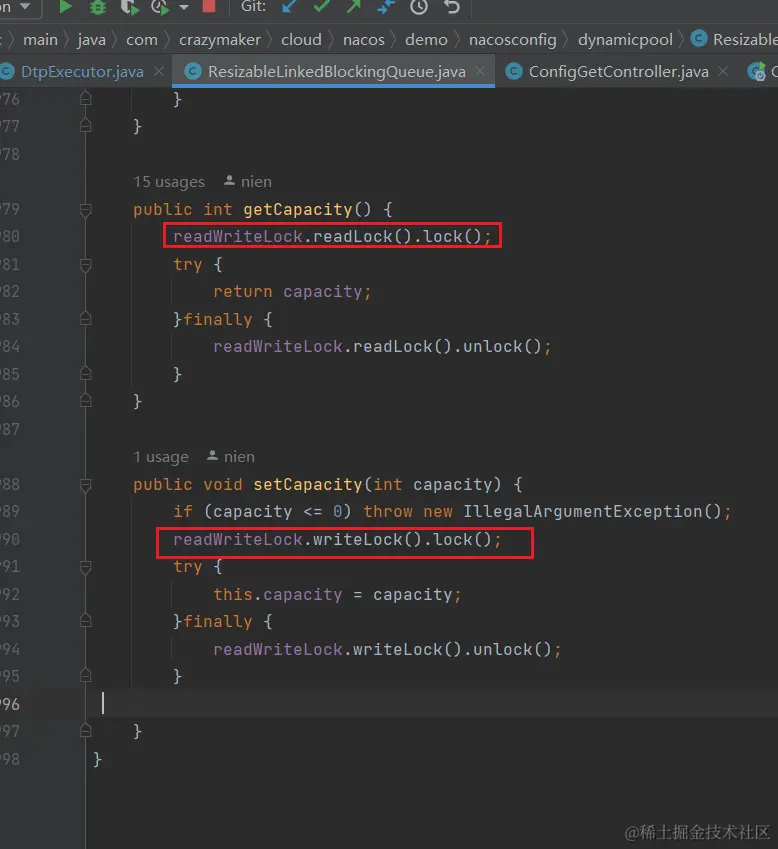Open the profiler options dropdown arrow

pos(184,7)
